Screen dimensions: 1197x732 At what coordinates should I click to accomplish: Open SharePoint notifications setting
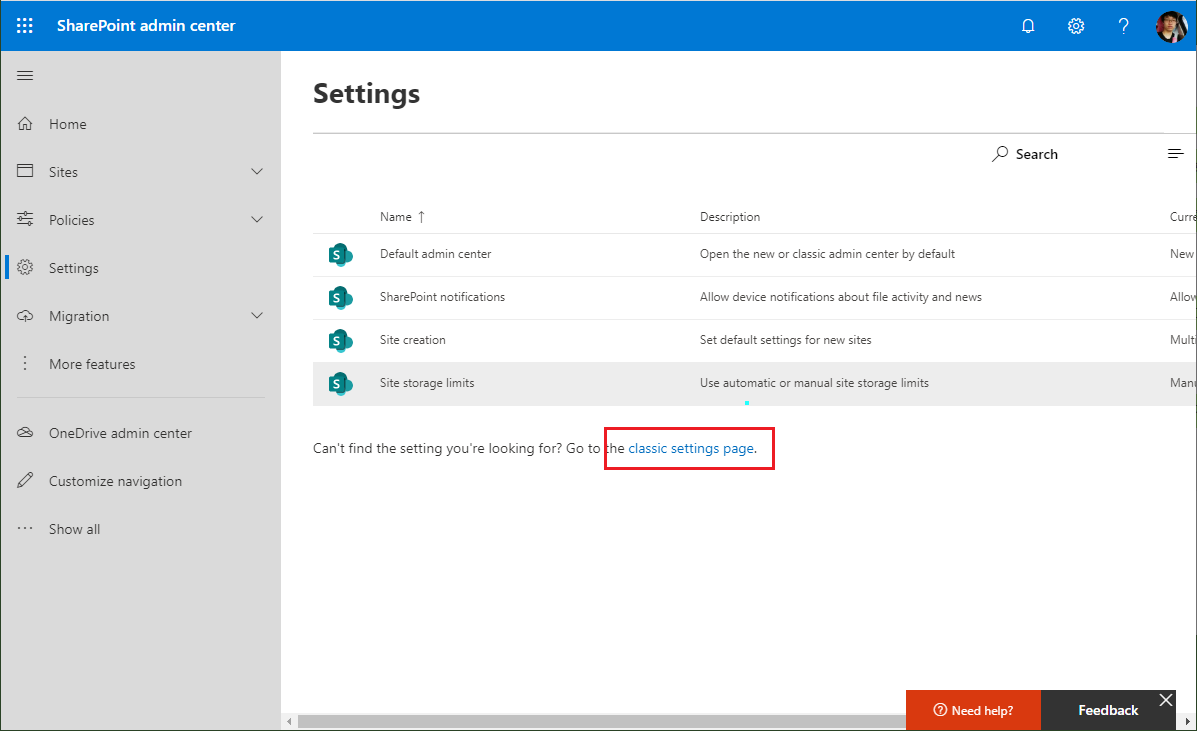point(442,297)
